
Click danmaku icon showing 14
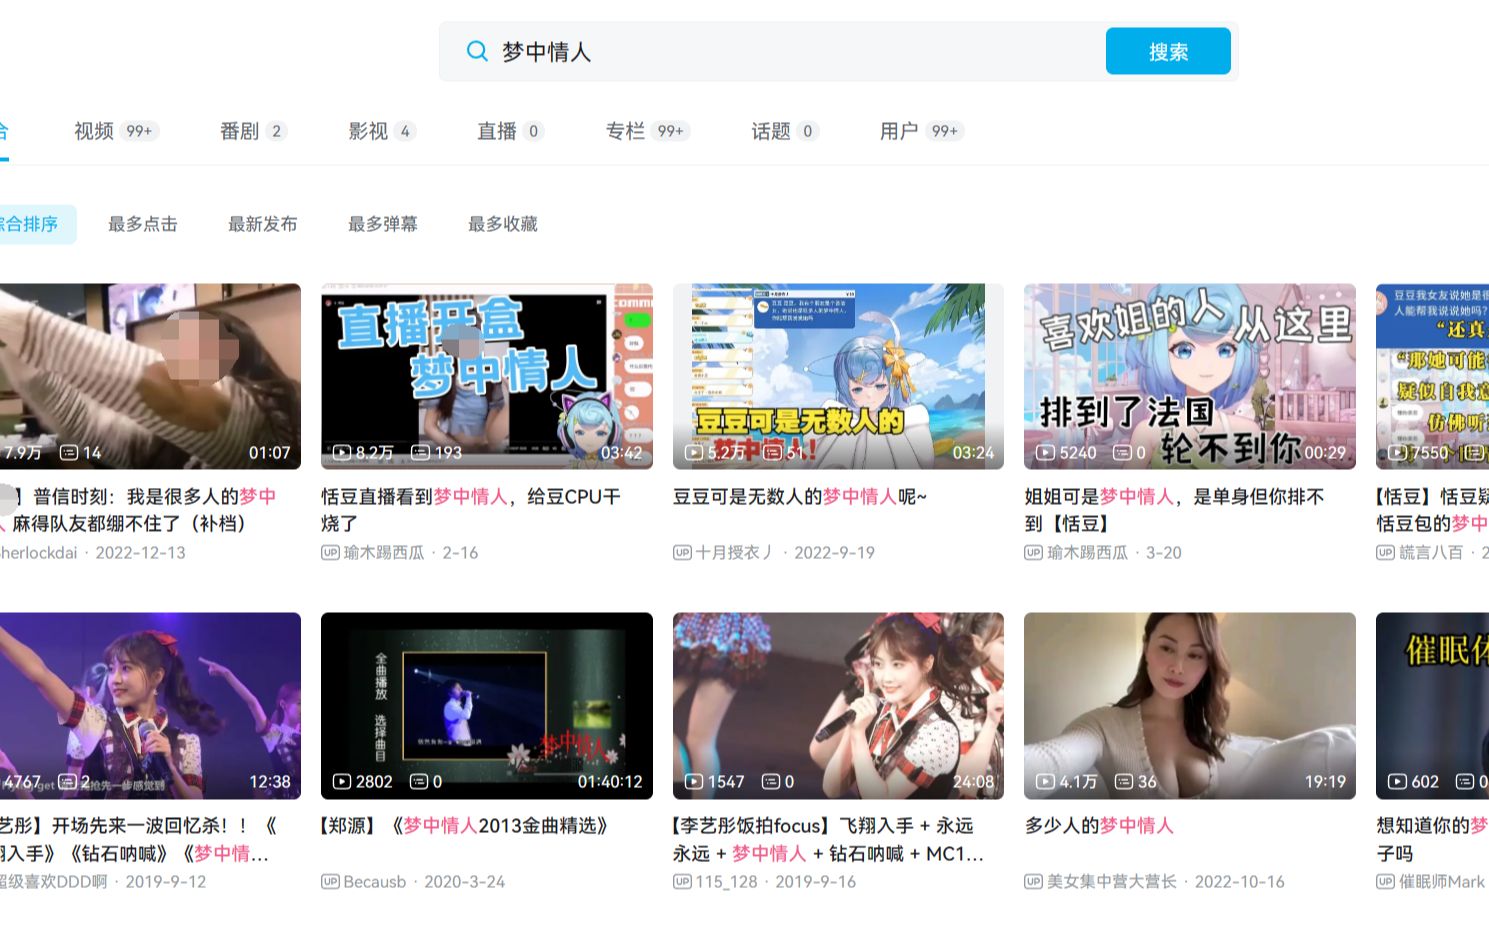point(69,453)
